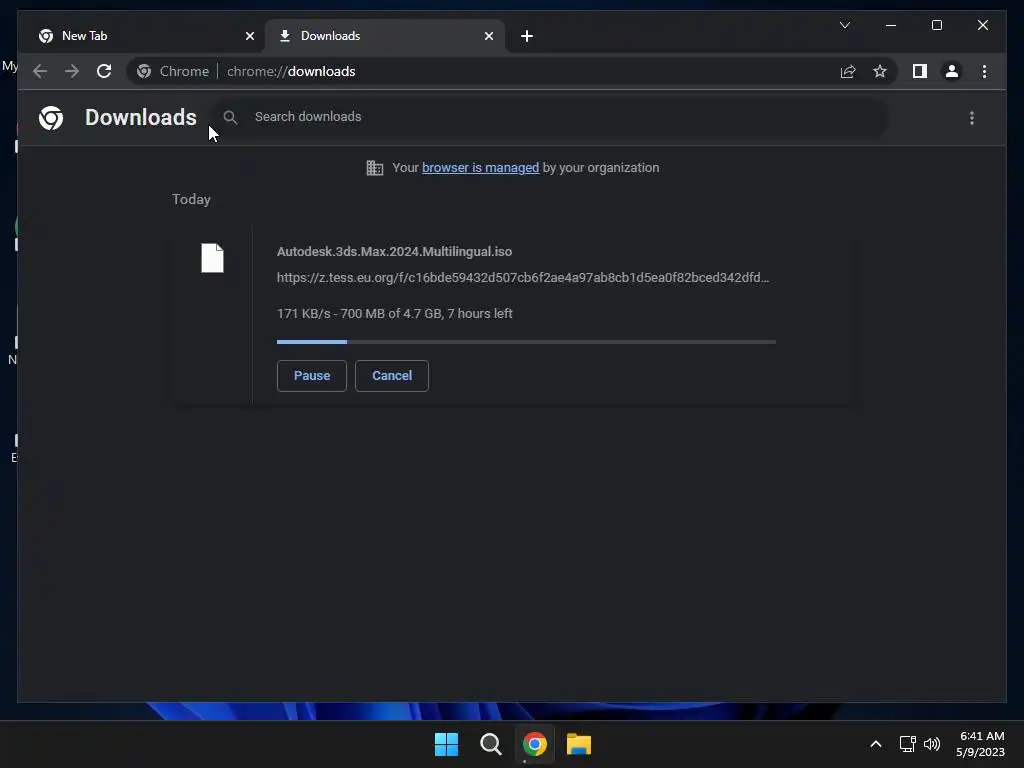Reload the Downloads page
The image size is (1024, 768).
[x=104, y=71]
